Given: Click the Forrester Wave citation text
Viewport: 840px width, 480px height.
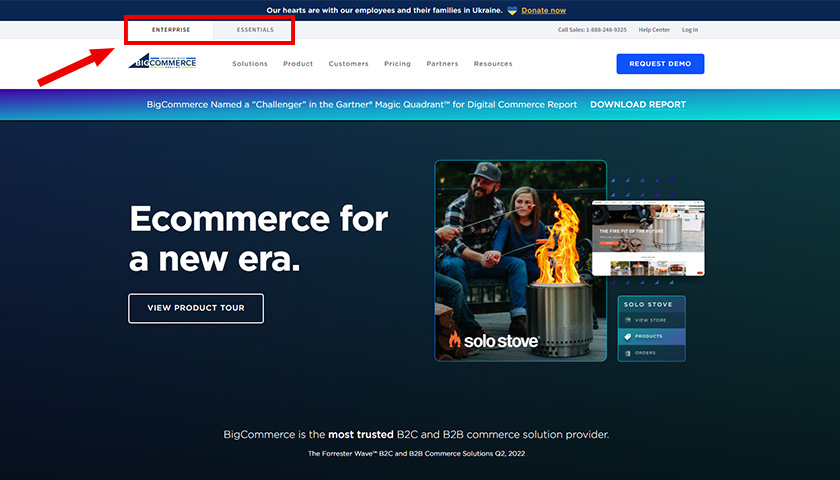Looking at the screenshot, I should click(x=416, y=453).
